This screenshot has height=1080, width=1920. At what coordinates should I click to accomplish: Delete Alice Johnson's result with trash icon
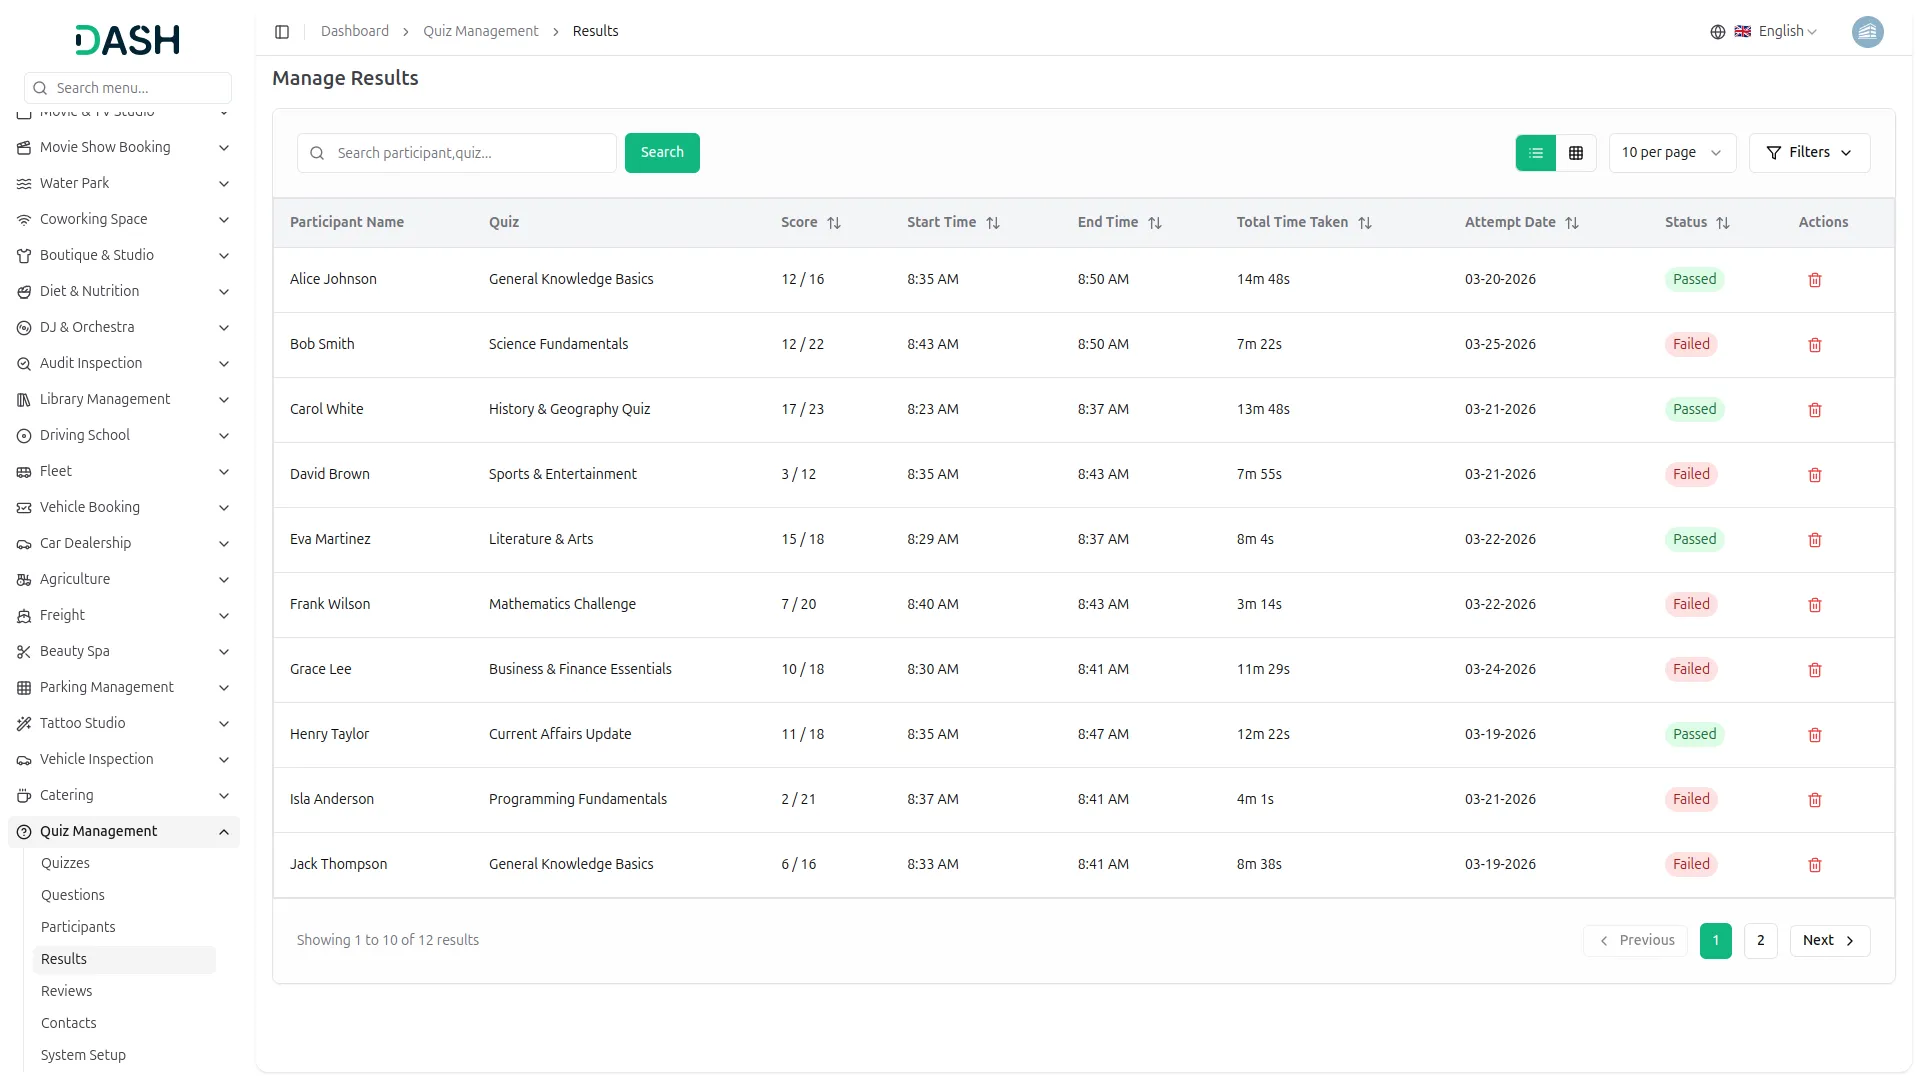[x=1814, y=280]
